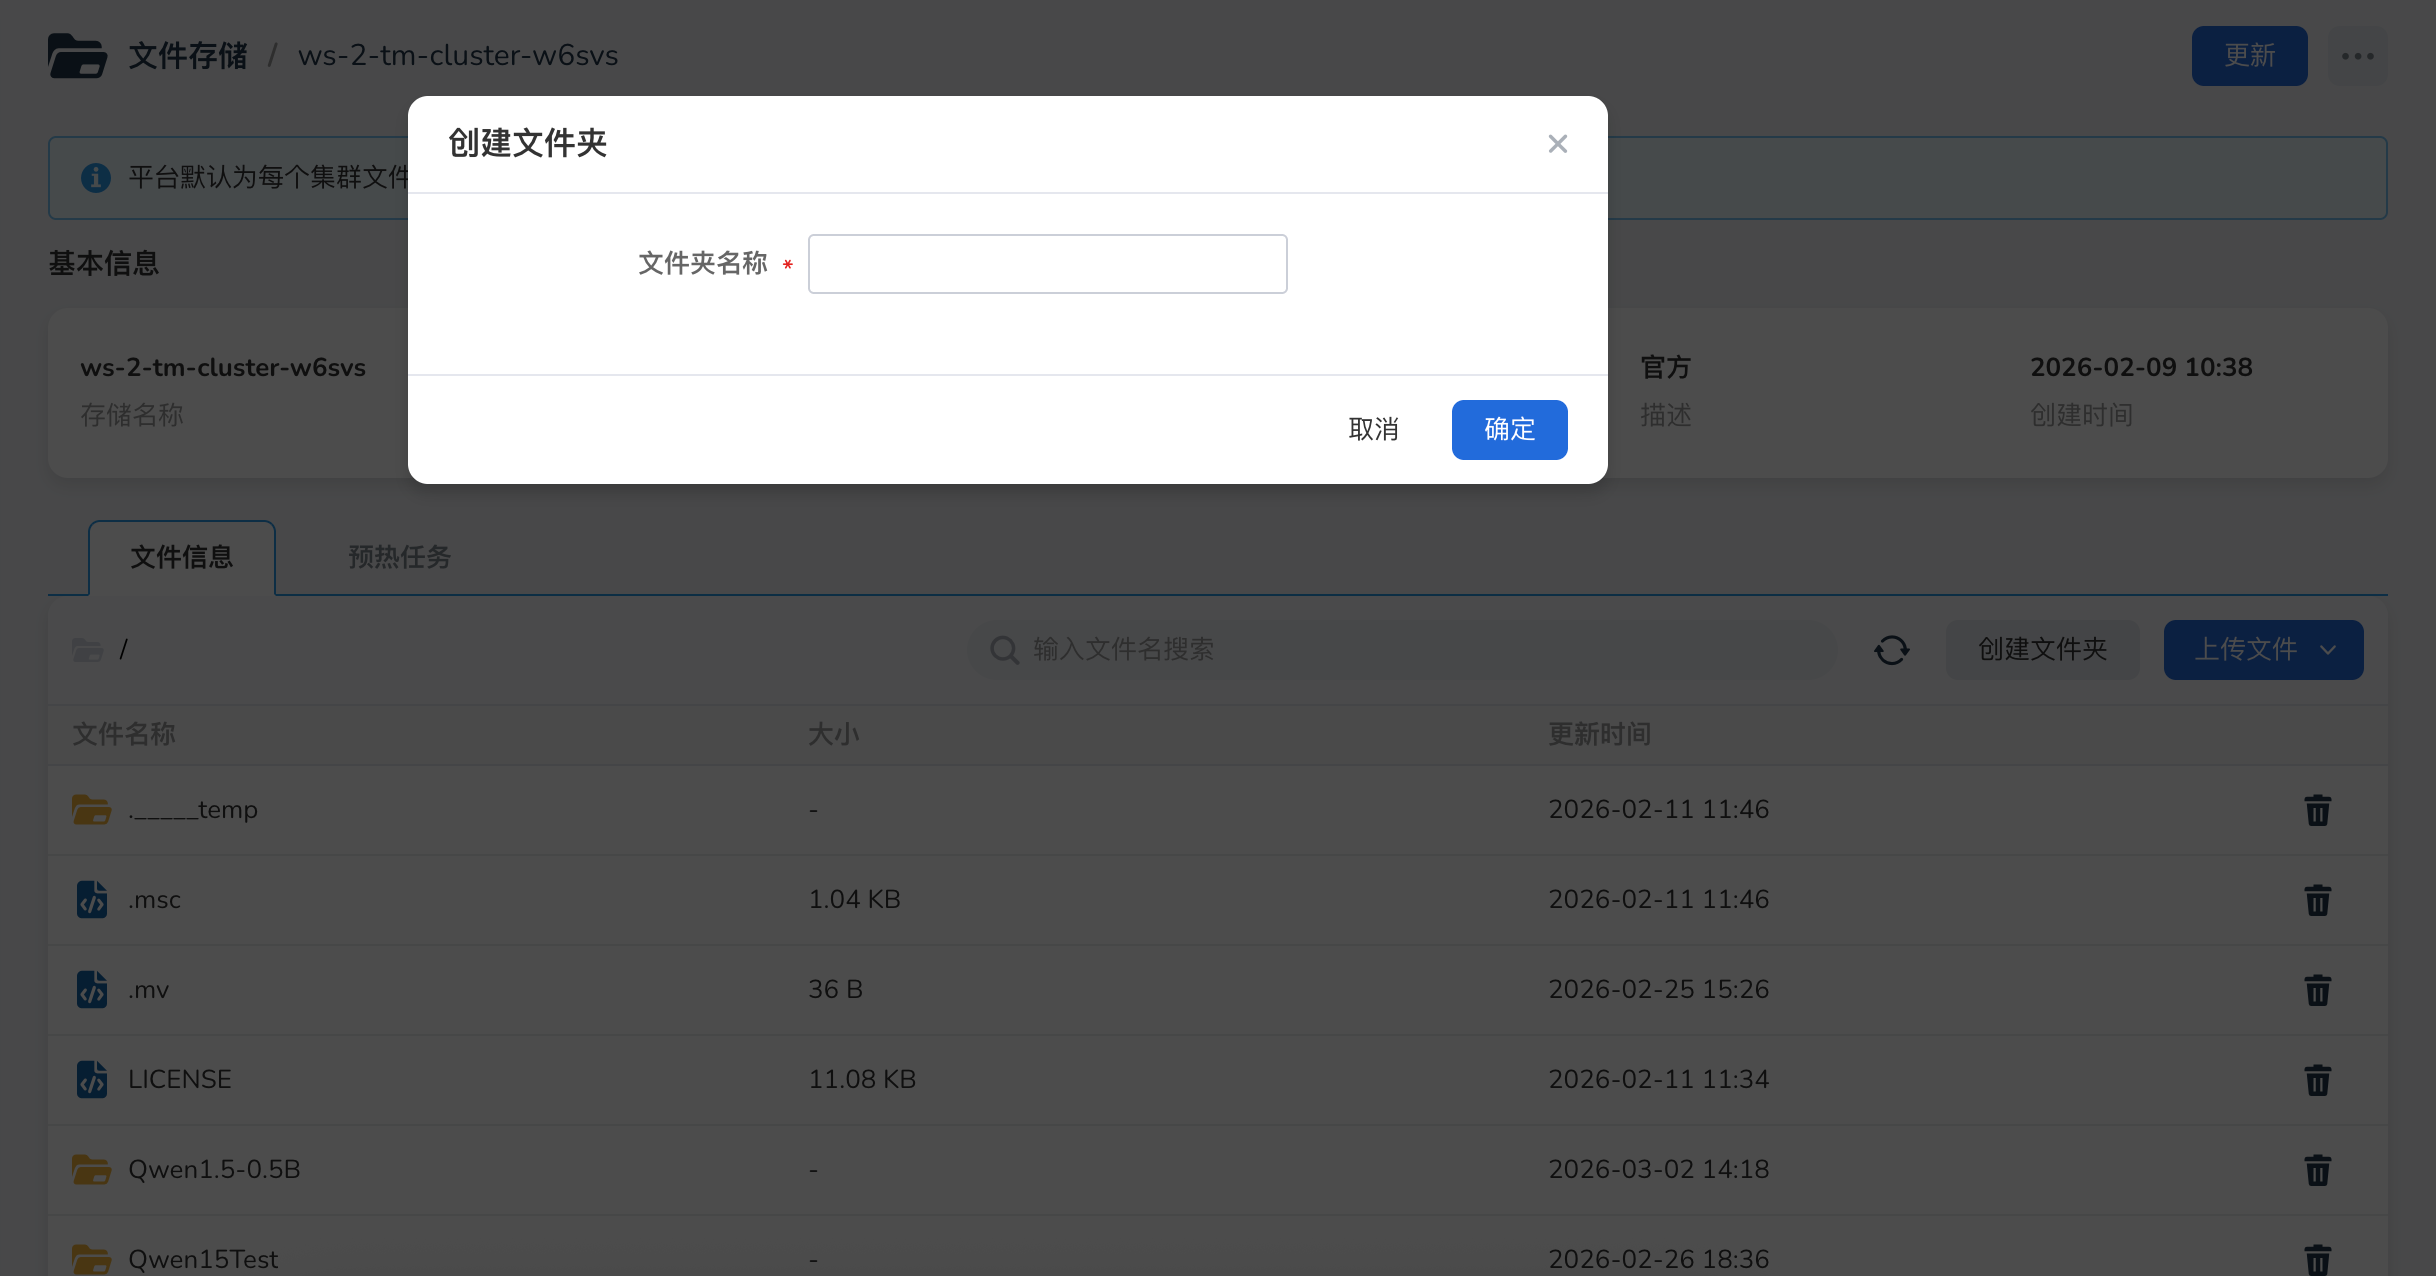2436x1276 pixels.
Task: Delete the Qwen1.5-0.5B folder via its trash icon
Action: coord(2317,1170)
